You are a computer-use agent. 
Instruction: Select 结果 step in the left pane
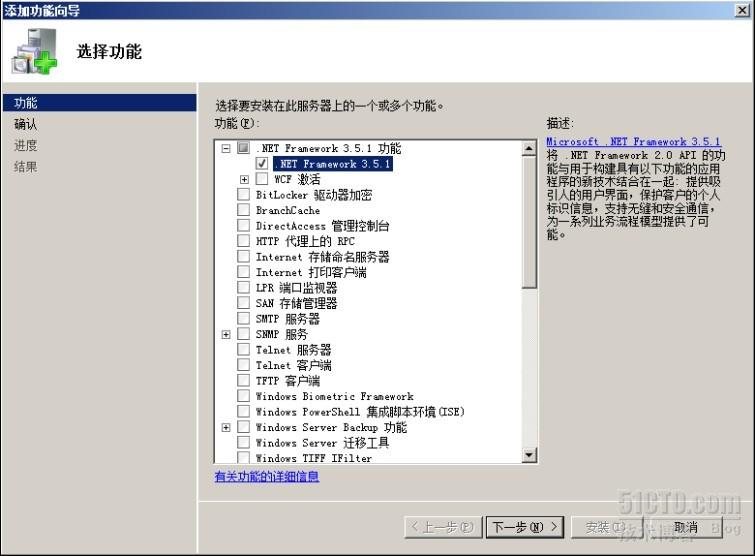(26, 167)
